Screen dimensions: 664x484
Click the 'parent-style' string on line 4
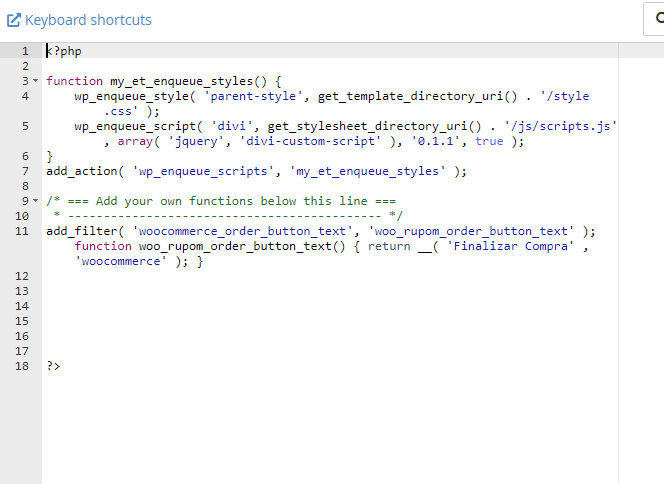(x=253, y=96)
